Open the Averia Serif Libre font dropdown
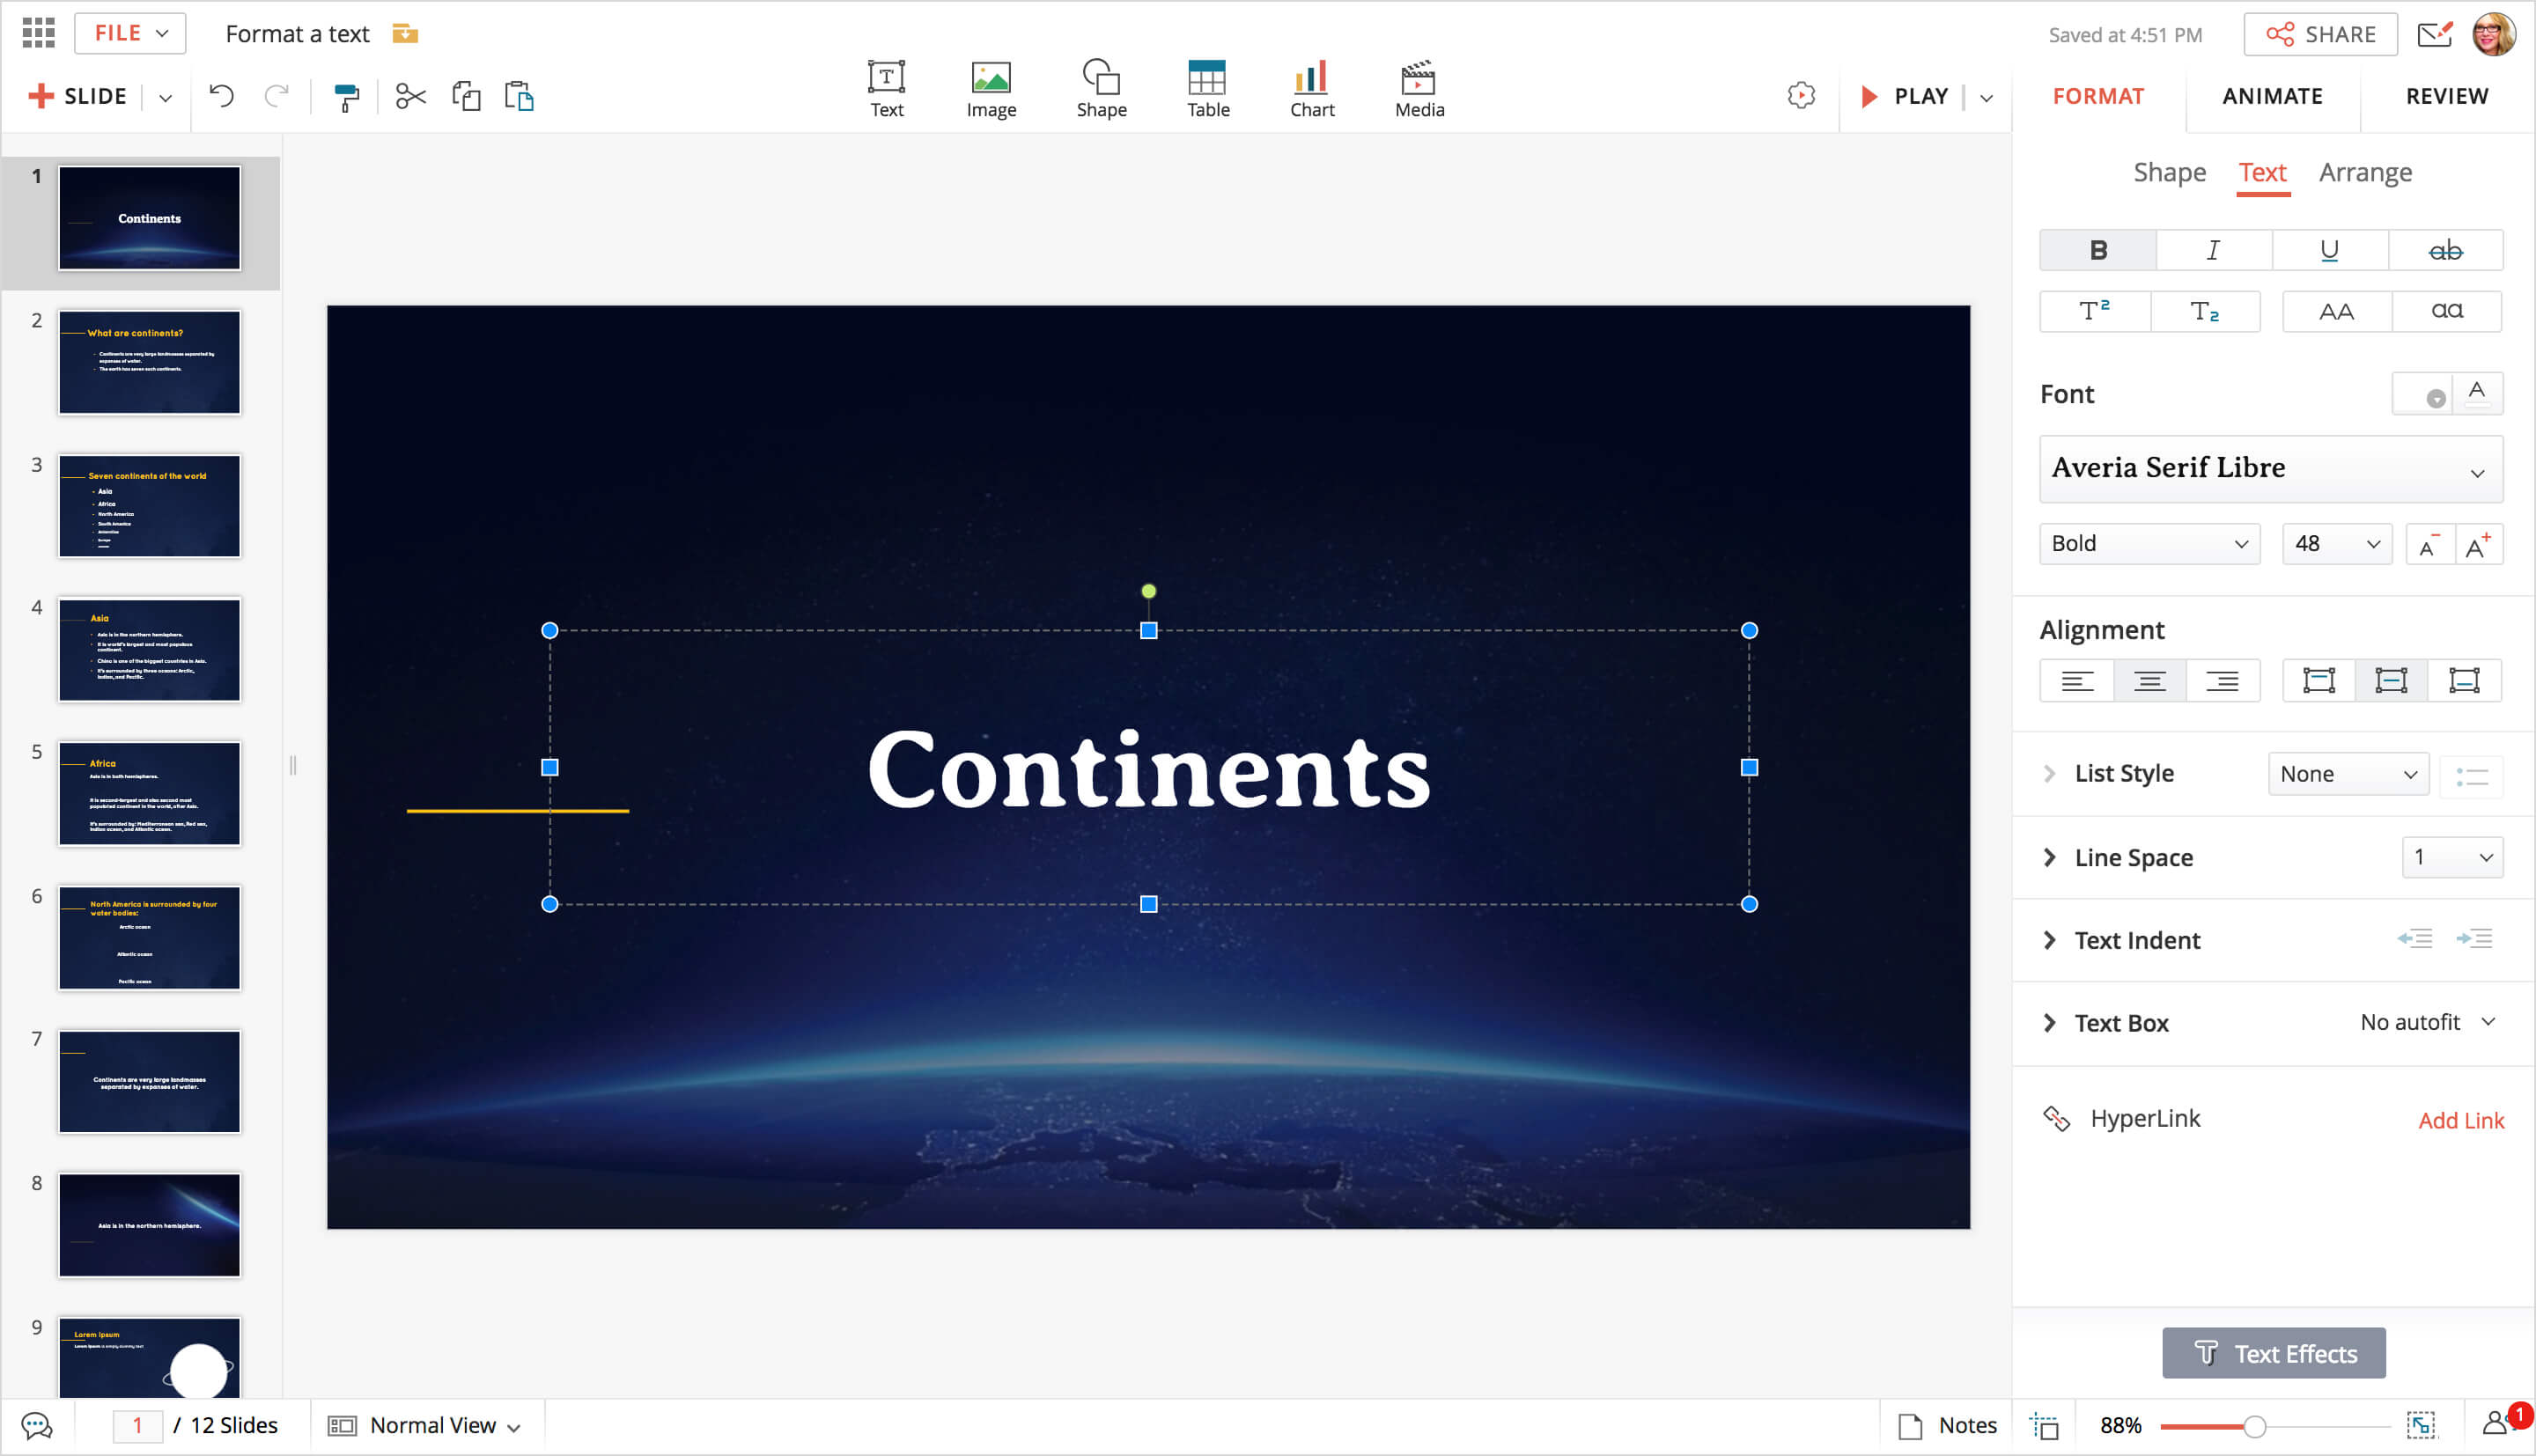 click(x=2270, y=469)
